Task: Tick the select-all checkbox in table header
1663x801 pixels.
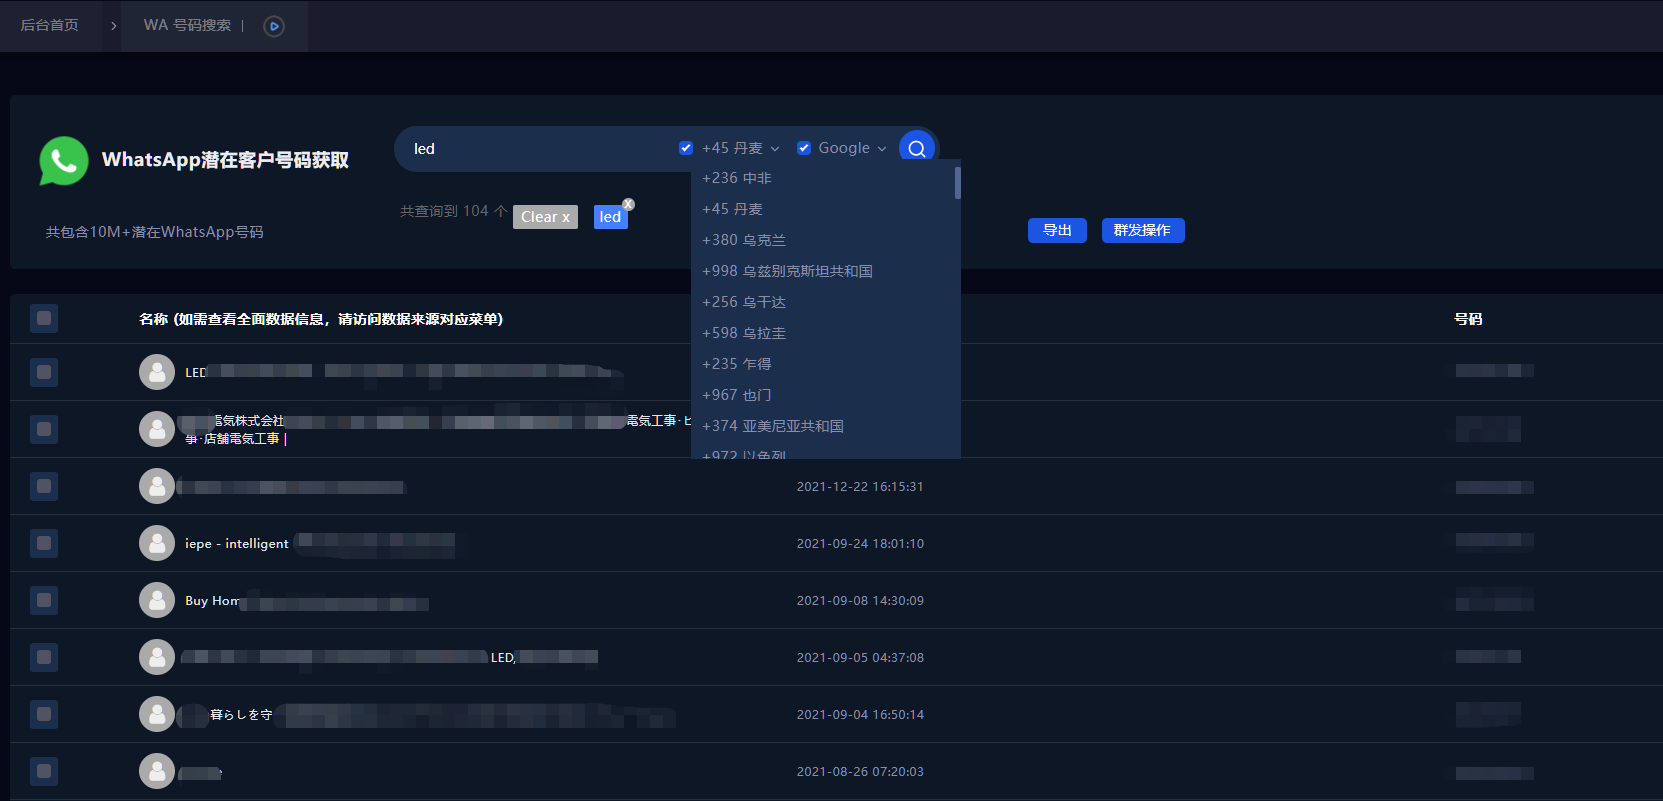Action: click(x=44, y=318)
